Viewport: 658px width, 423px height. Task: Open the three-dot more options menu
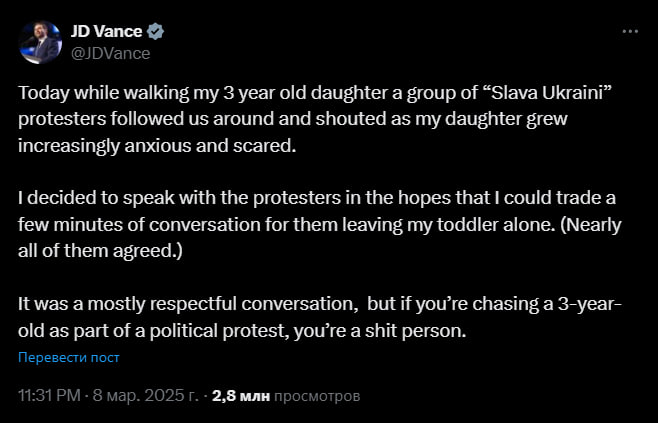point(630,31)
